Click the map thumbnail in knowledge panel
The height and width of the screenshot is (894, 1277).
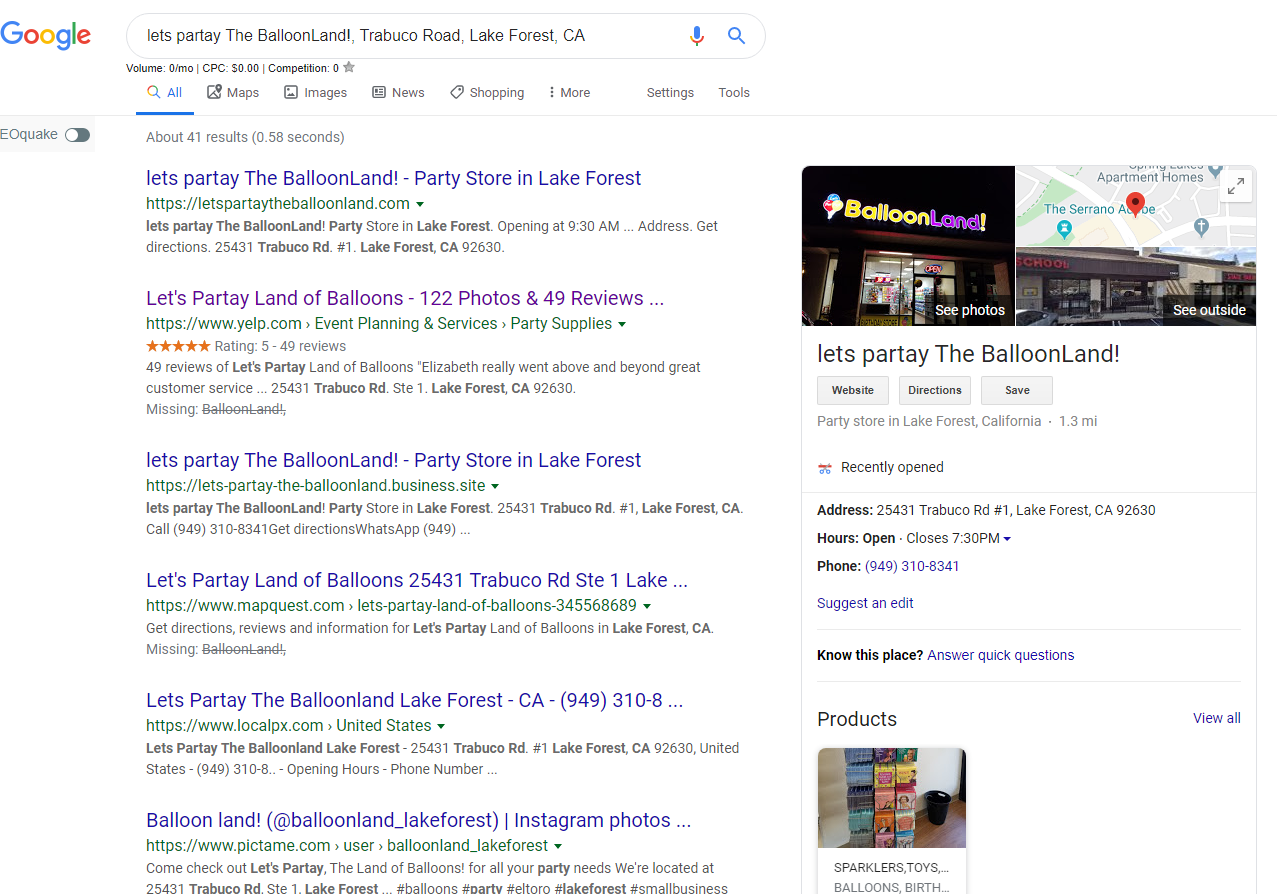pyautogui.click(x=1136, y=206)
